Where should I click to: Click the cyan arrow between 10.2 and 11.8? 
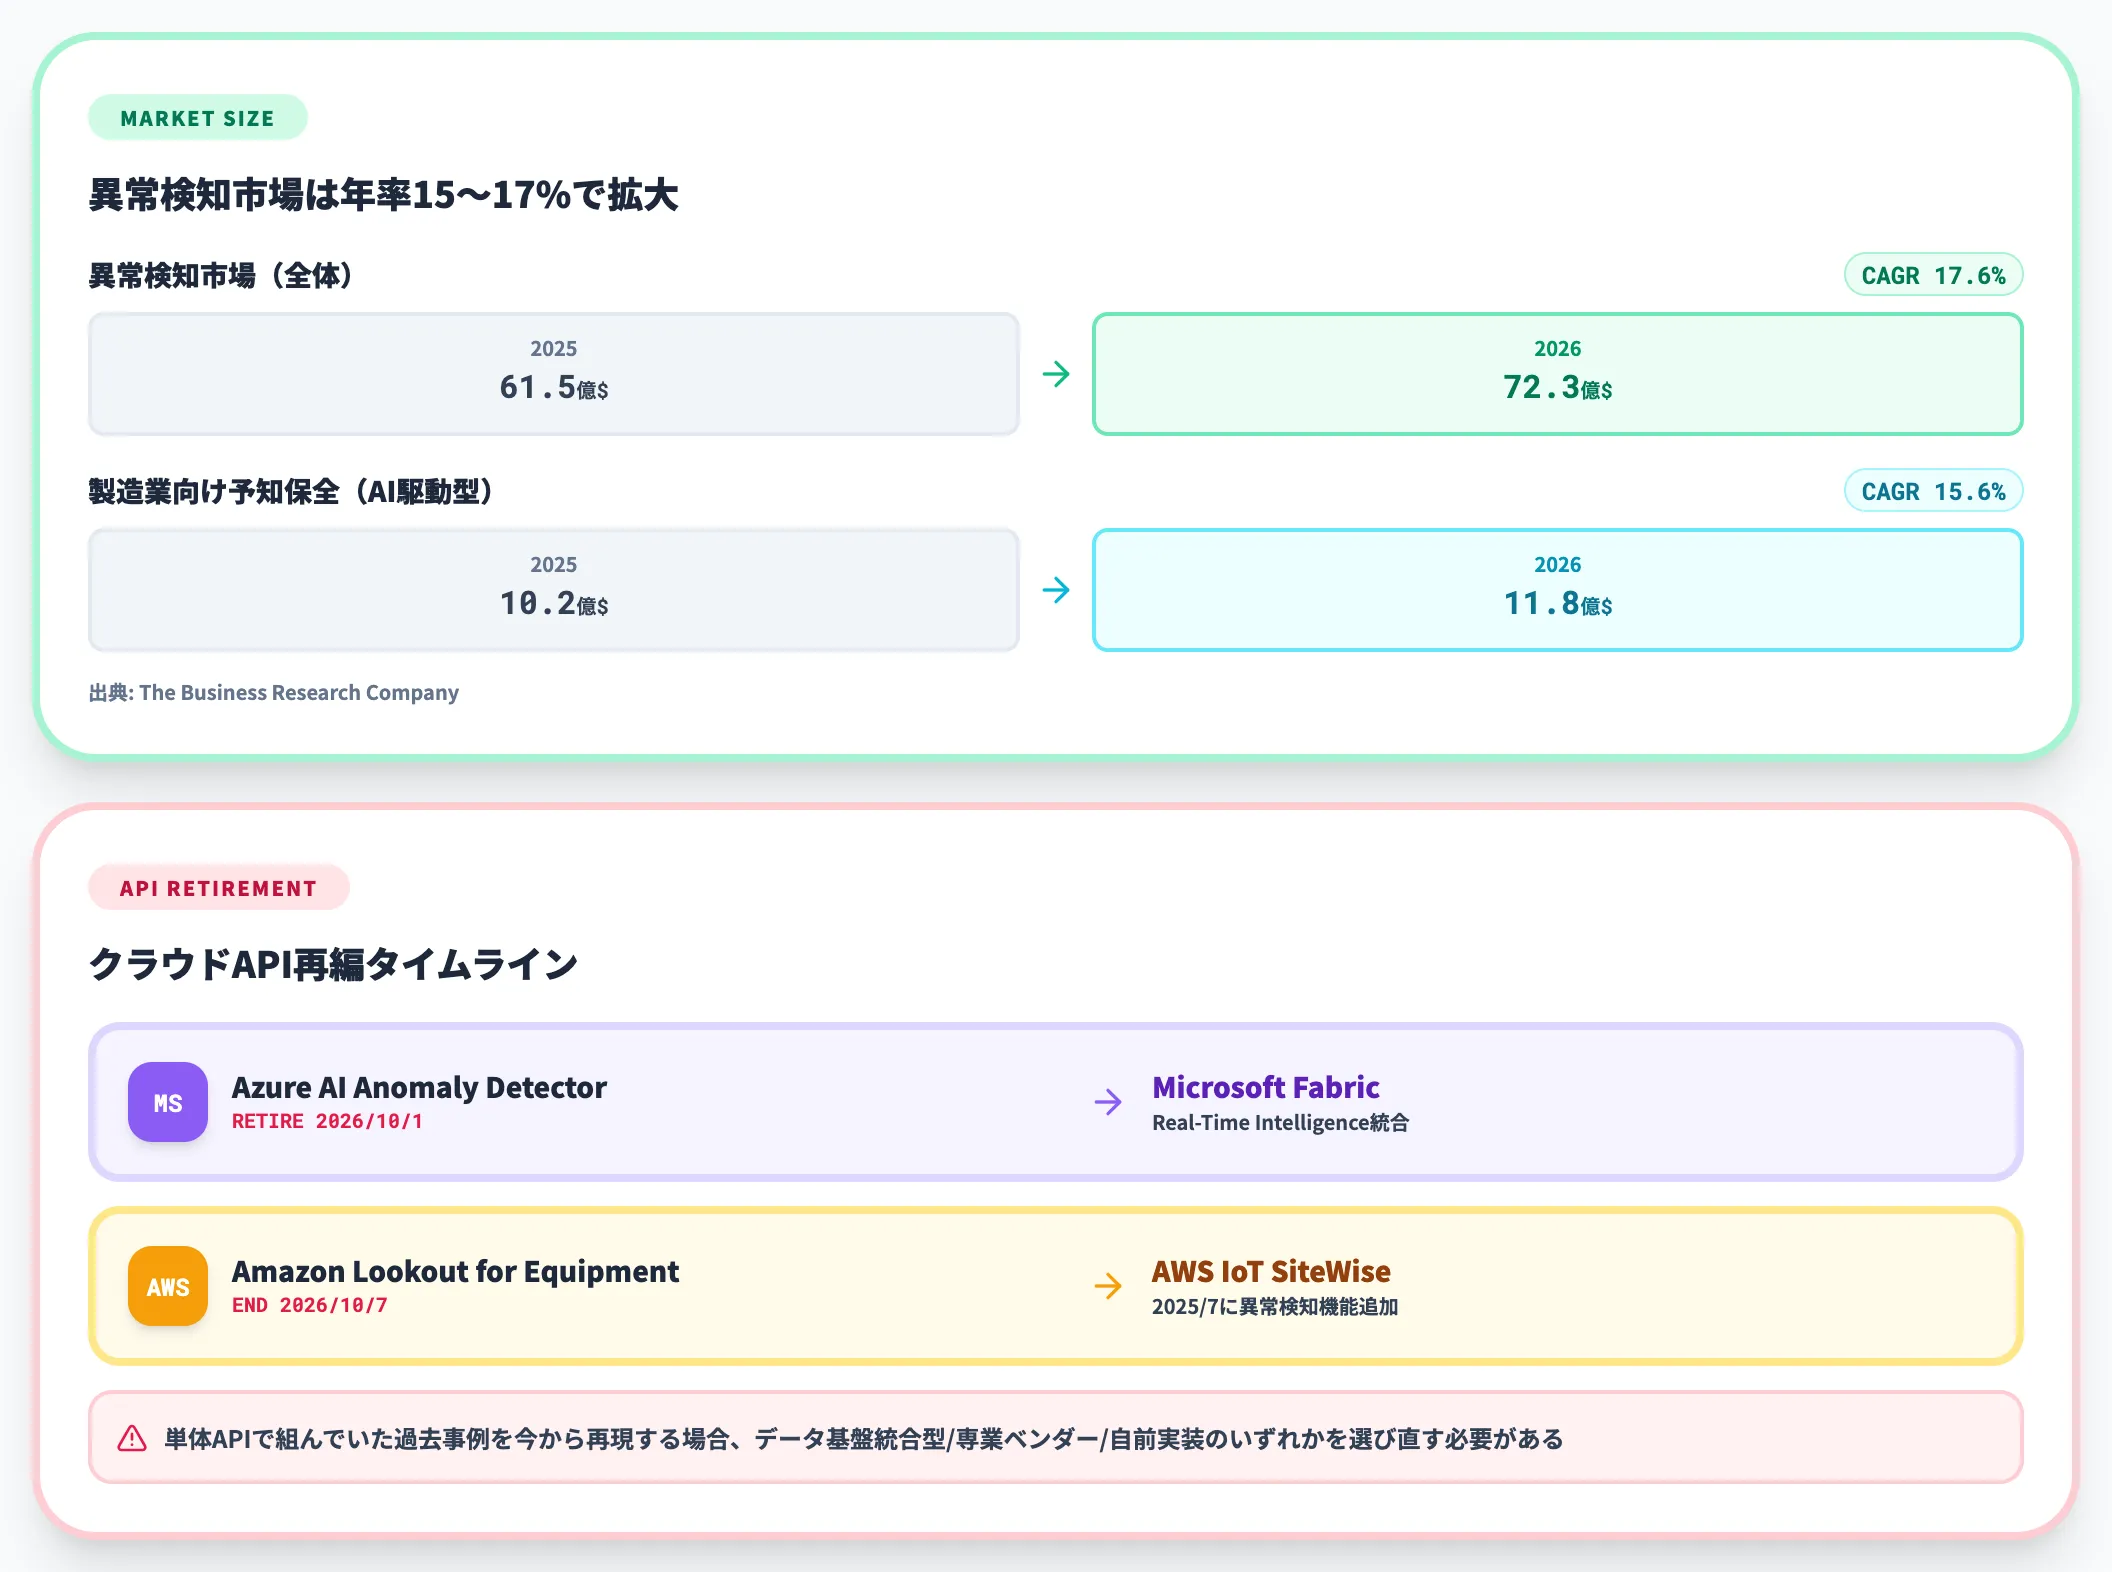coord(1056,590)
